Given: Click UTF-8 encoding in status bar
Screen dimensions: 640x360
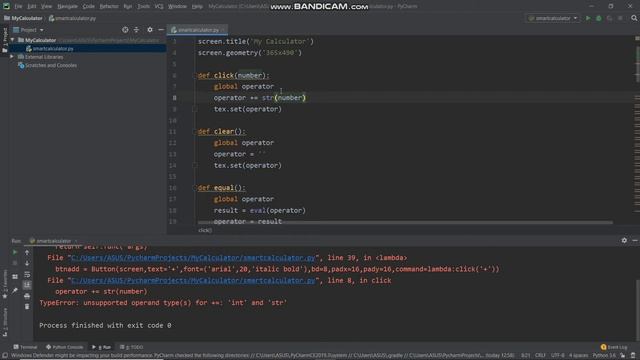Looking at the screenshot, I should (x=558, y=356).
